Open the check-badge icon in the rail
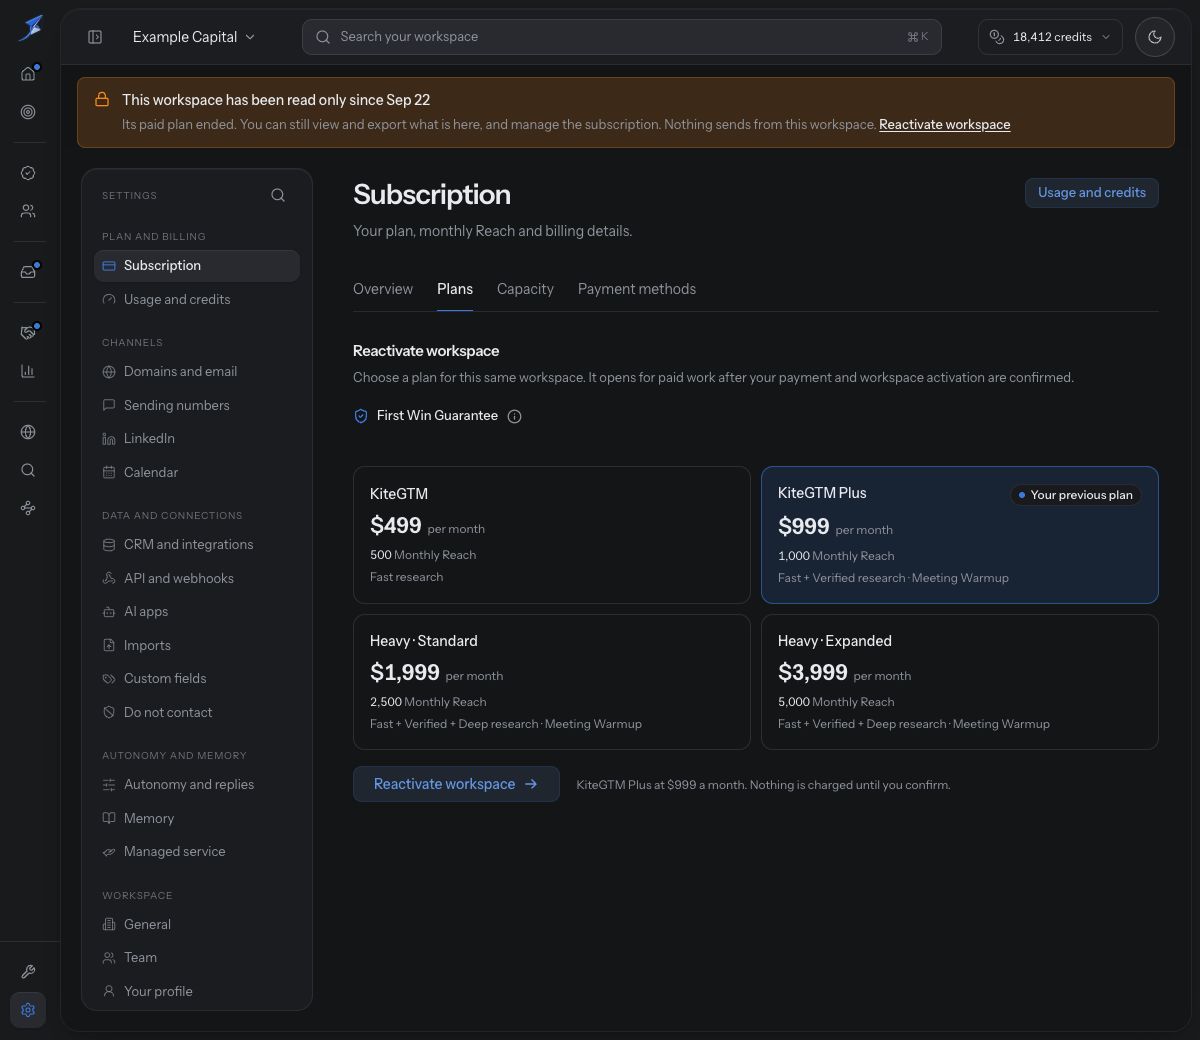This screenshot has width=1200, height=1040. point(28,173)
